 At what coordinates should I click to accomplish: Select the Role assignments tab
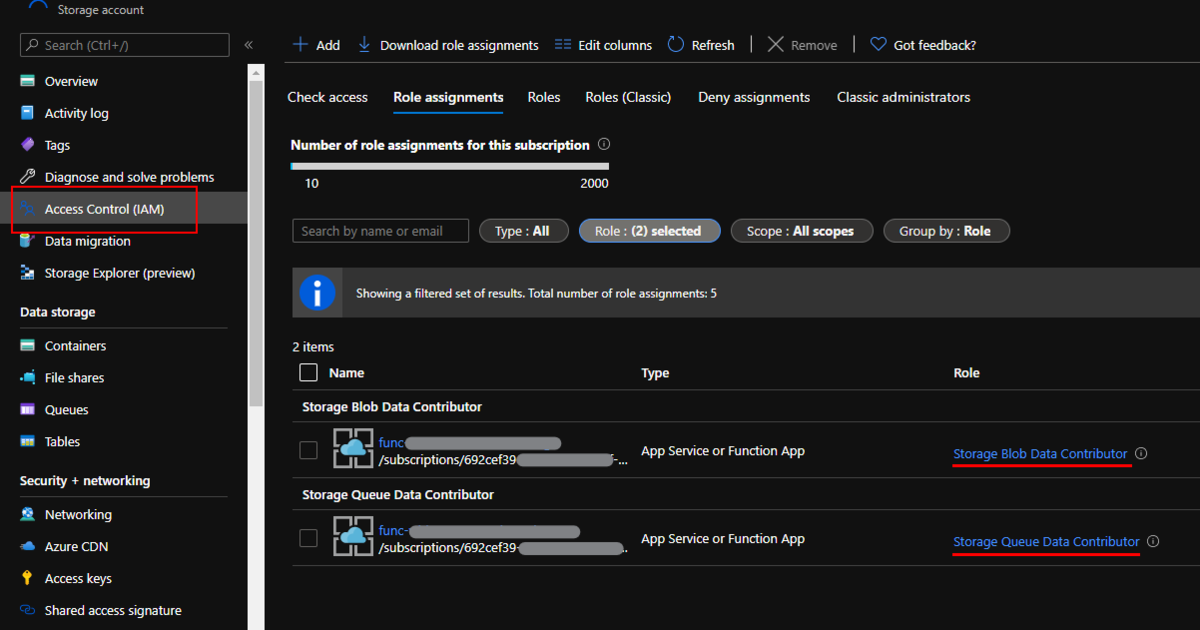[x=448, y=97]
